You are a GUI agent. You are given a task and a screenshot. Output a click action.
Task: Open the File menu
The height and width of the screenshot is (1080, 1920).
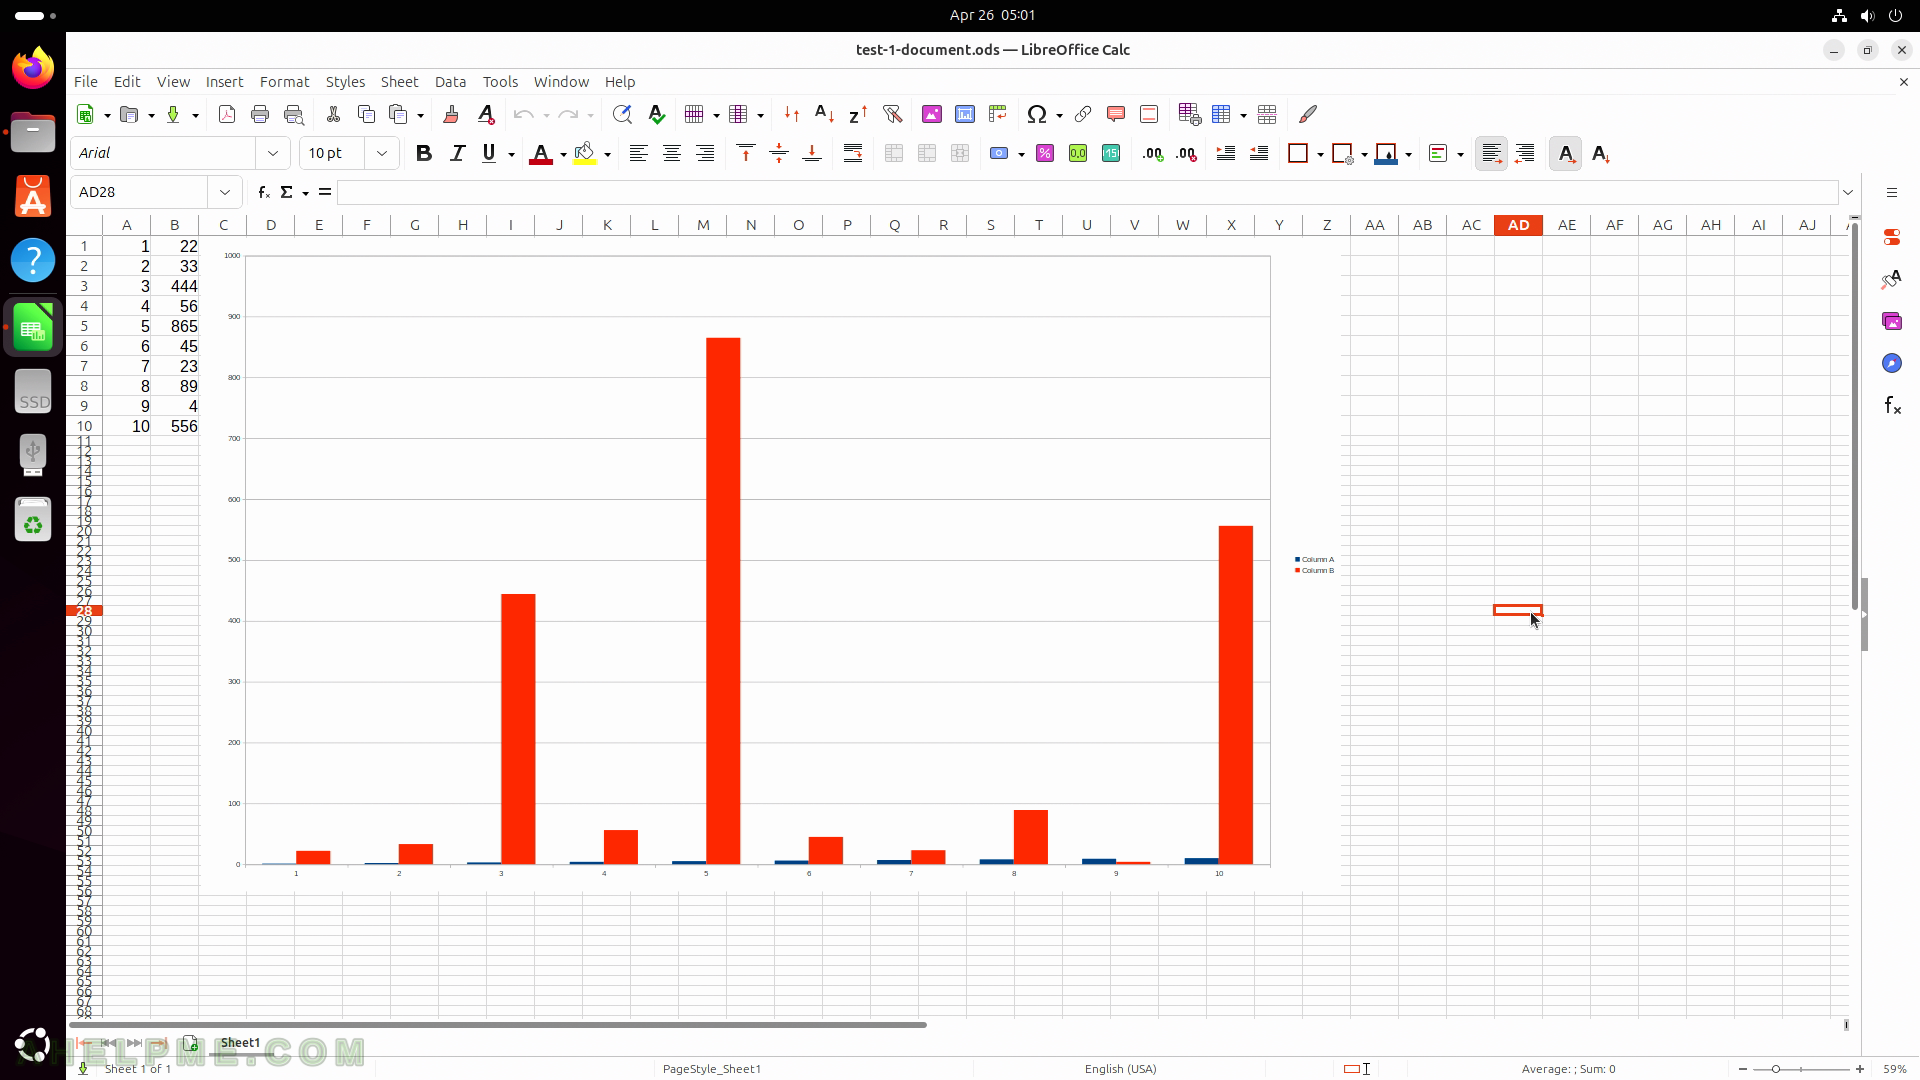click(x=86, y=82)
